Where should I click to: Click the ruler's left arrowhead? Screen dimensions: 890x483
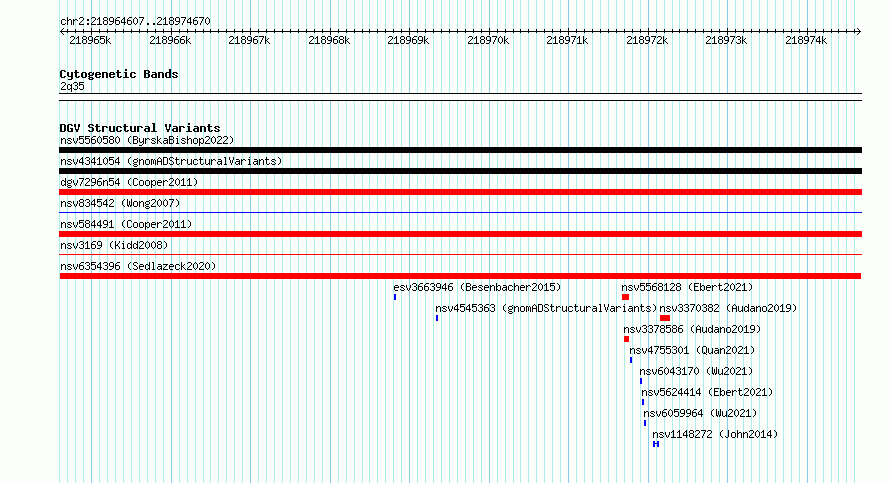tap(62, 32)
